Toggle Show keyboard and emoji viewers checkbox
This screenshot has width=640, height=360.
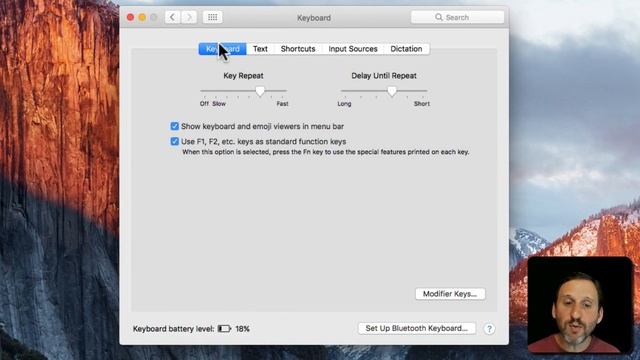tap(175, 126)
